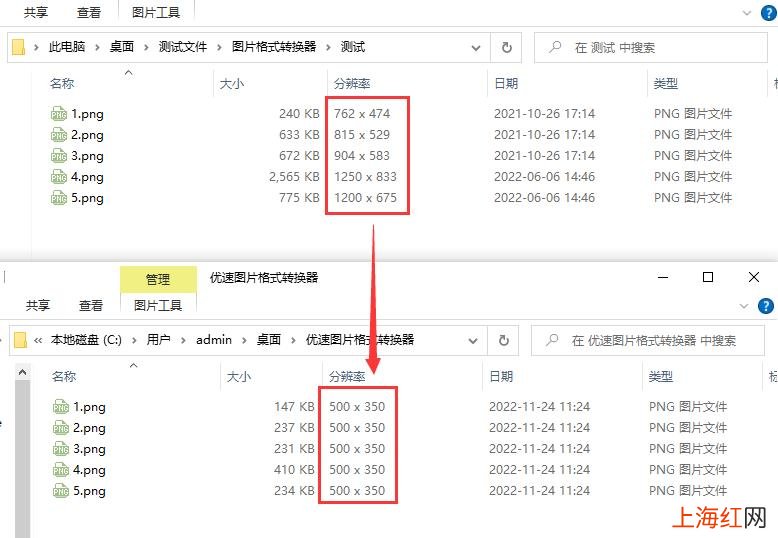Click 3.png file icon in 测试 window

59,156
